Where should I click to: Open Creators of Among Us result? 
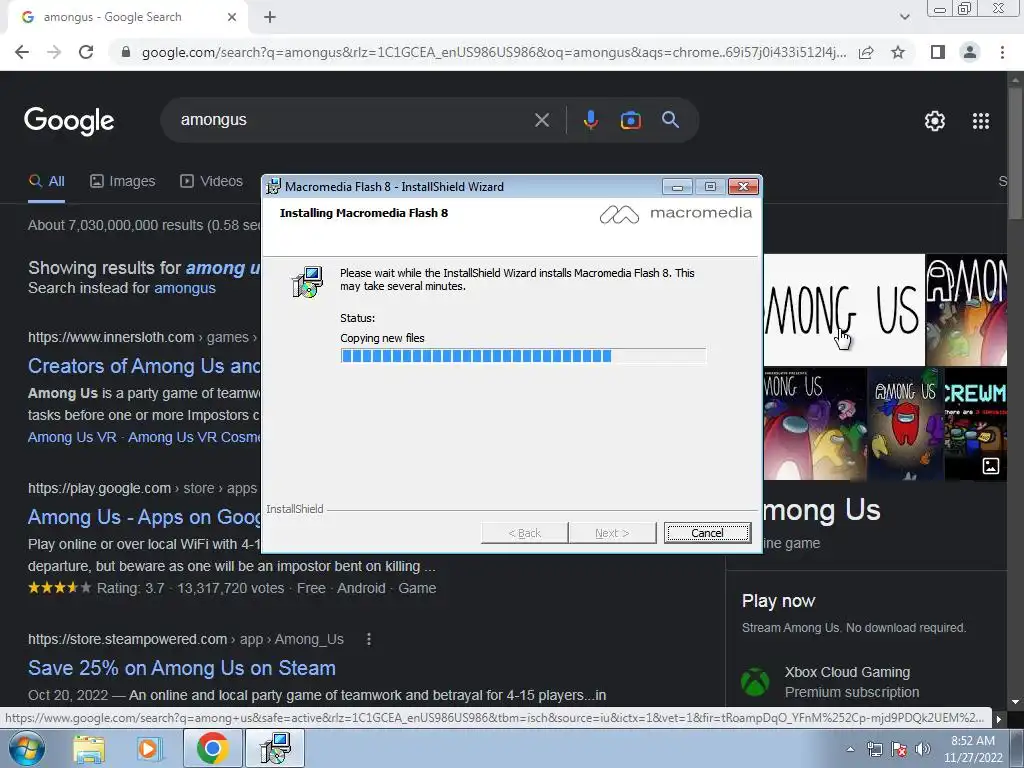pos(144,366)
